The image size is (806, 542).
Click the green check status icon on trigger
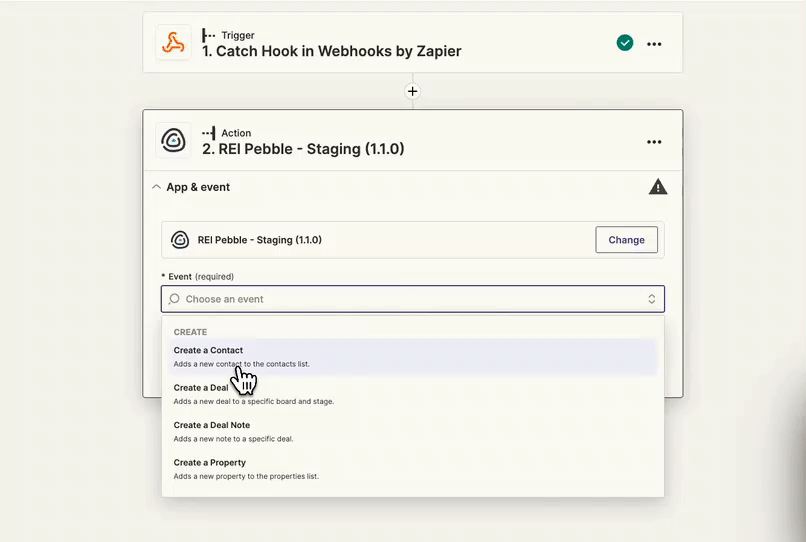625,43
